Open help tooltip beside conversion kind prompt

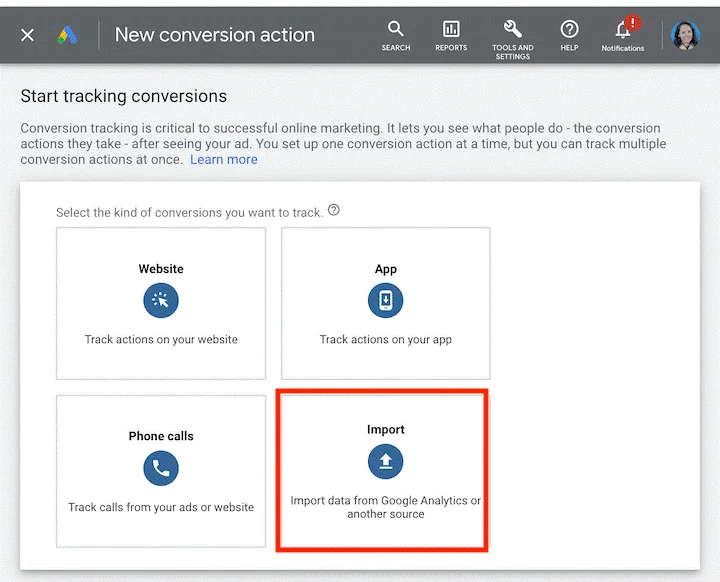pyautogui.click(x=334, y=210)
